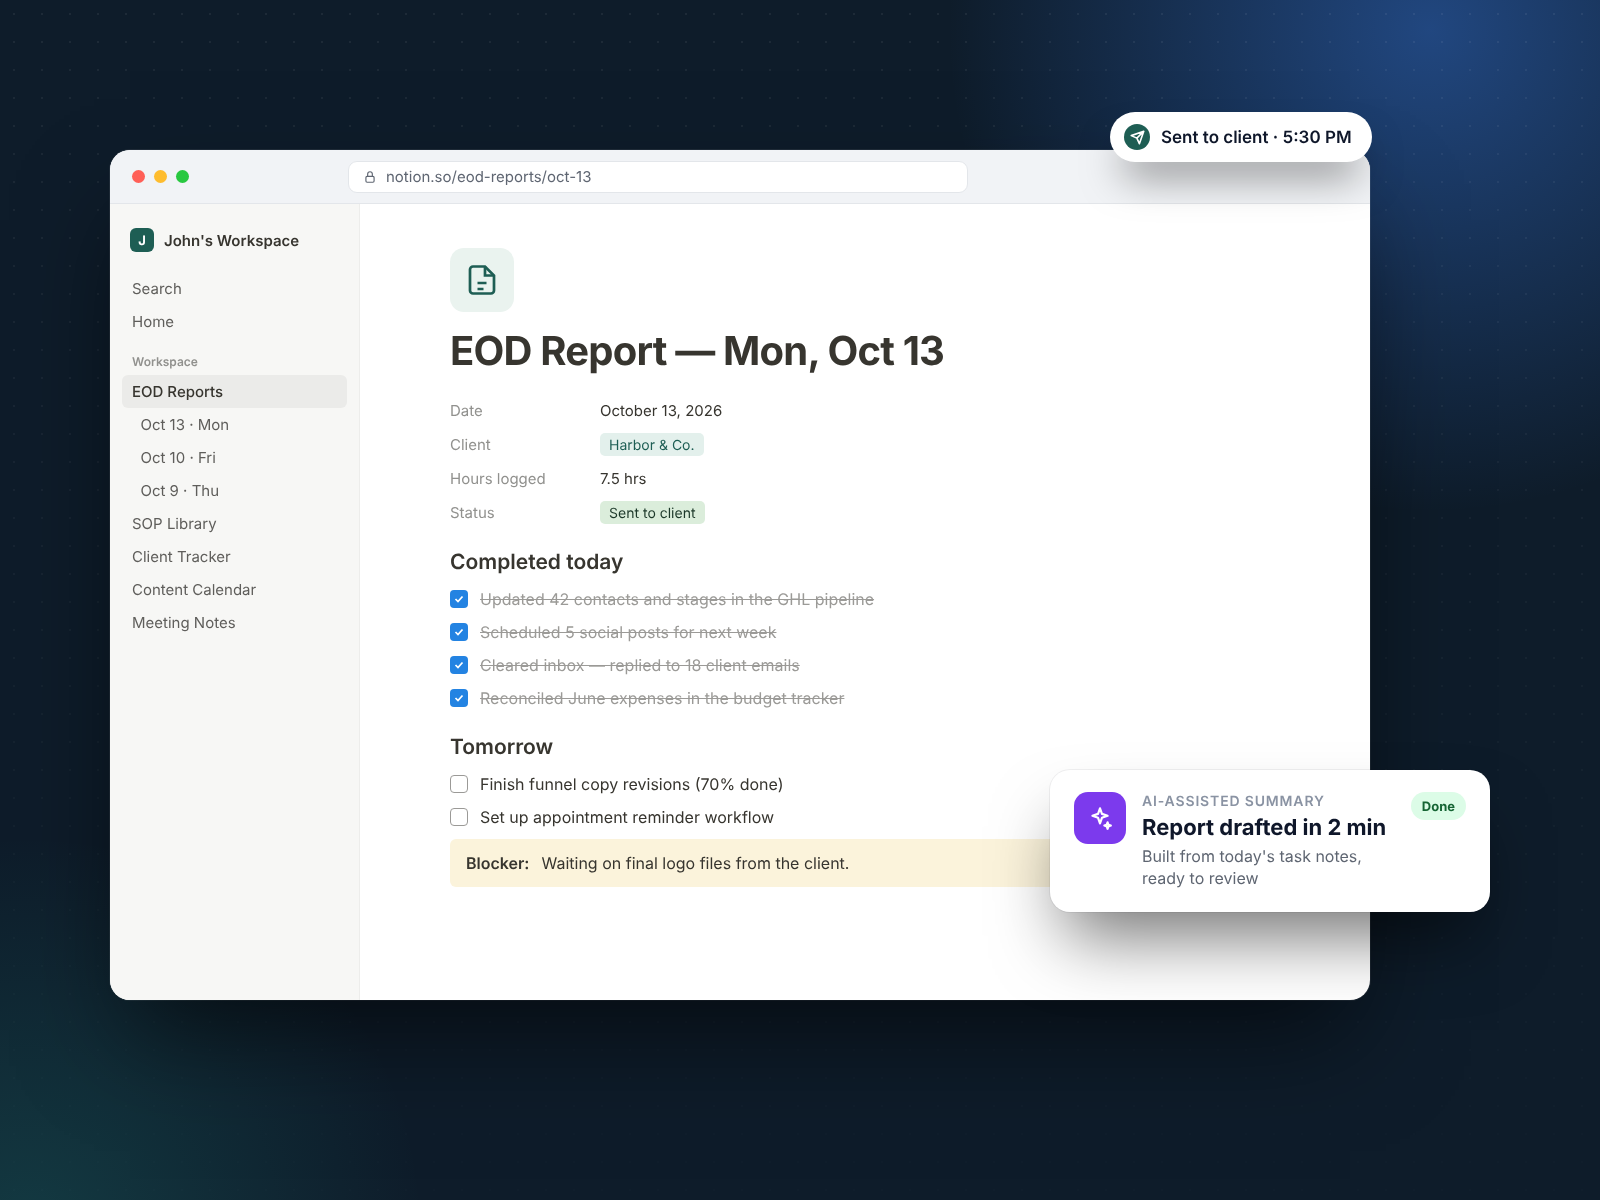The image size is (1600, 1200).
Task: Click the green maximize window button
Action: coord(183,177)
